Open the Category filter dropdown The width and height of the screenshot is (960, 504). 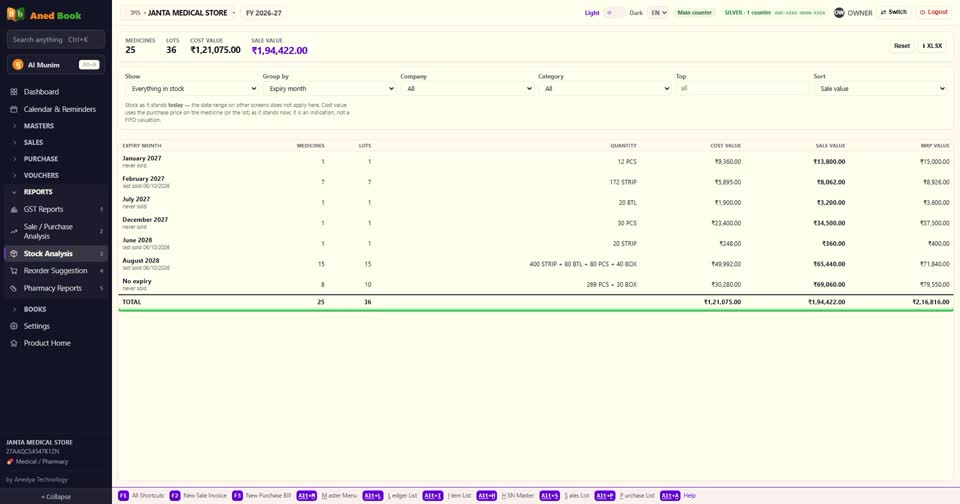(605, 89)
